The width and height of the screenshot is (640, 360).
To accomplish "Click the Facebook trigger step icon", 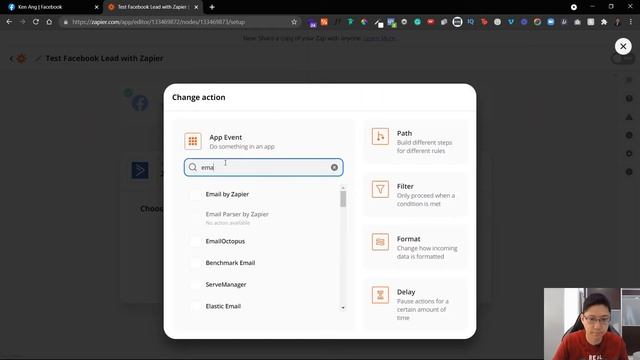I will [140, 103].
